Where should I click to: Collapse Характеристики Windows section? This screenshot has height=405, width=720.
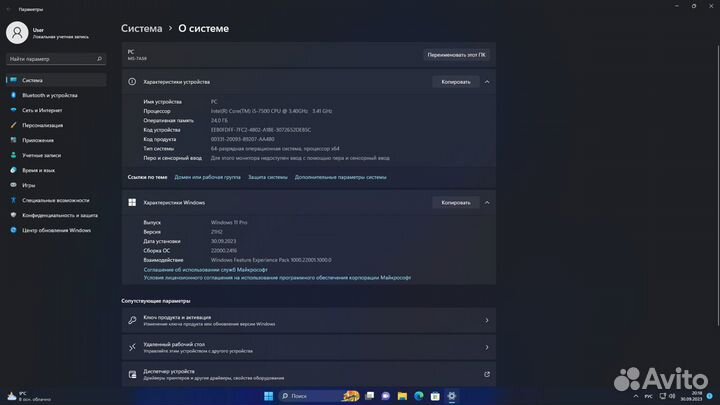487,202
